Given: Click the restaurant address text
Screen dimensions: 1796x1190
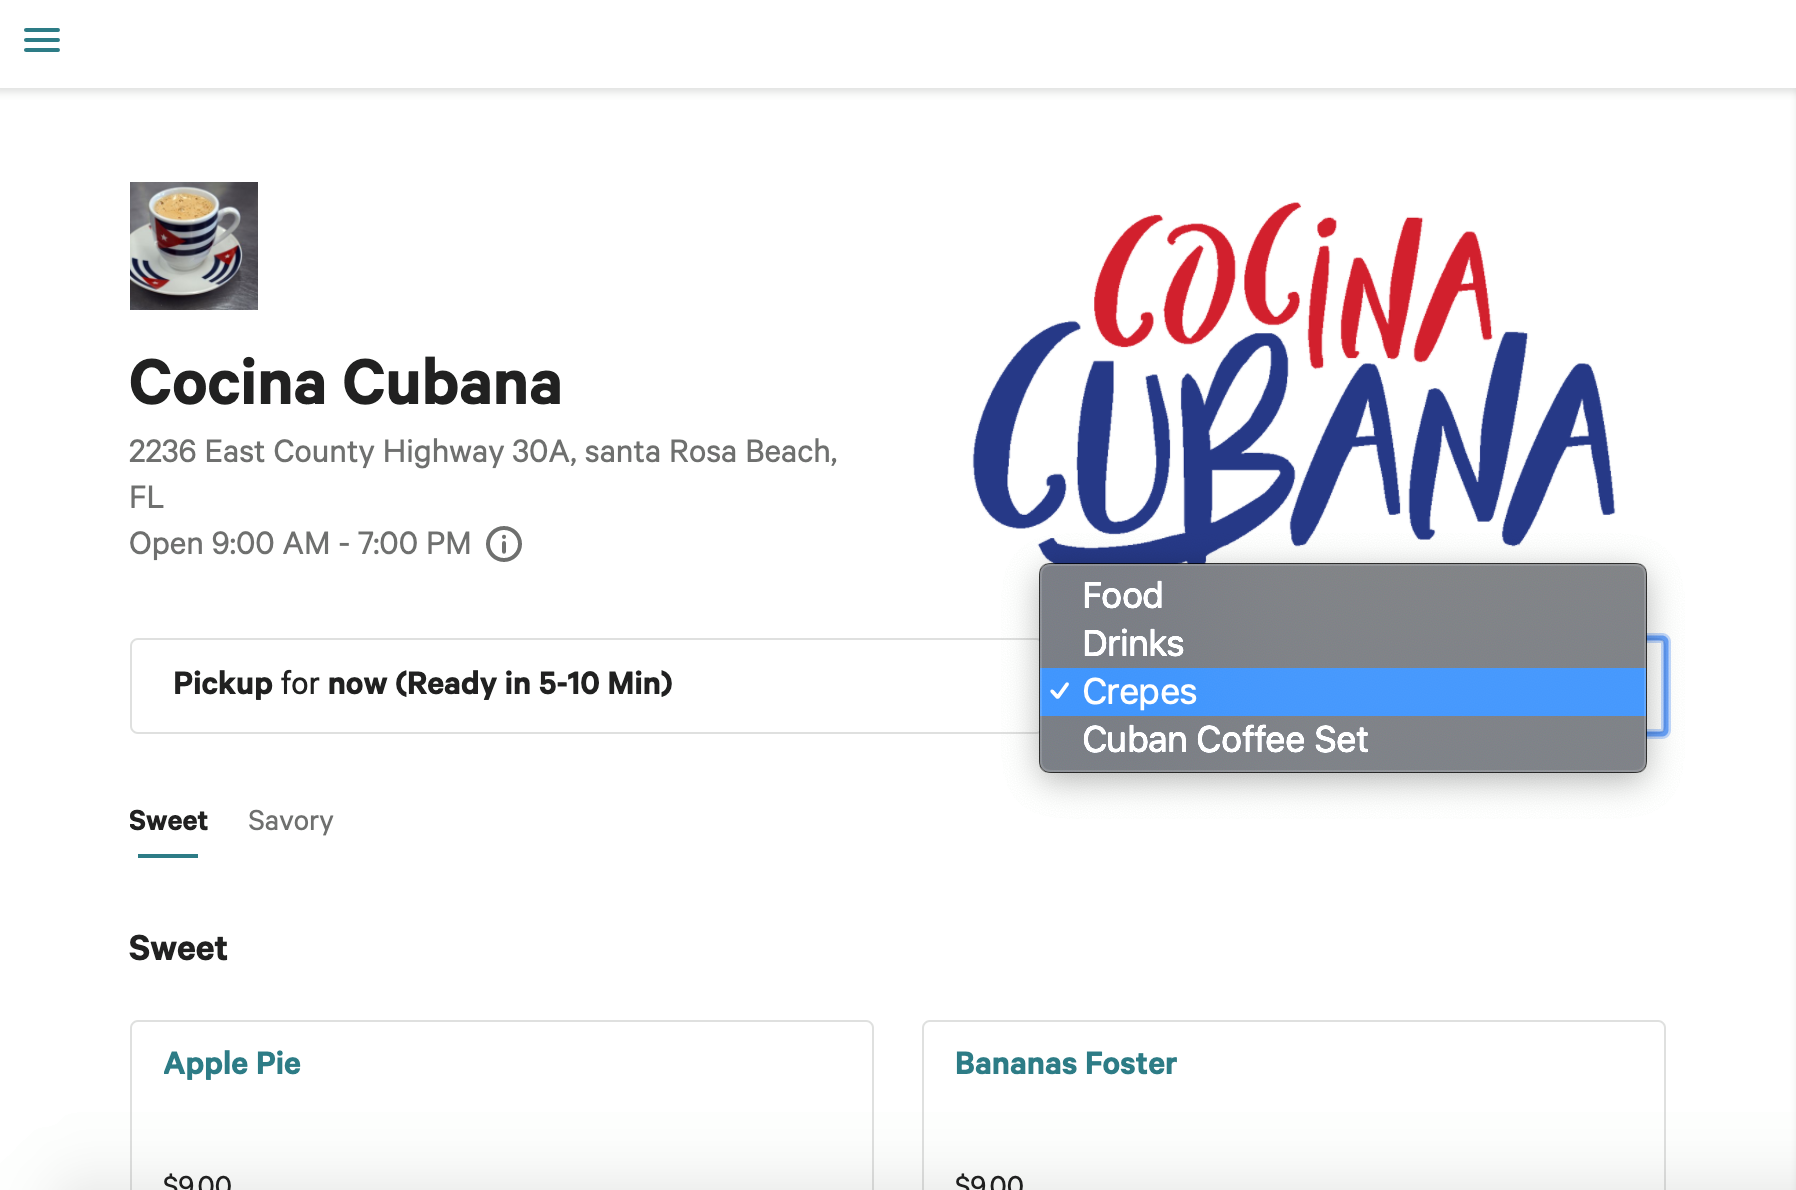Looking at the screenshot, I should tap(483, 474).
